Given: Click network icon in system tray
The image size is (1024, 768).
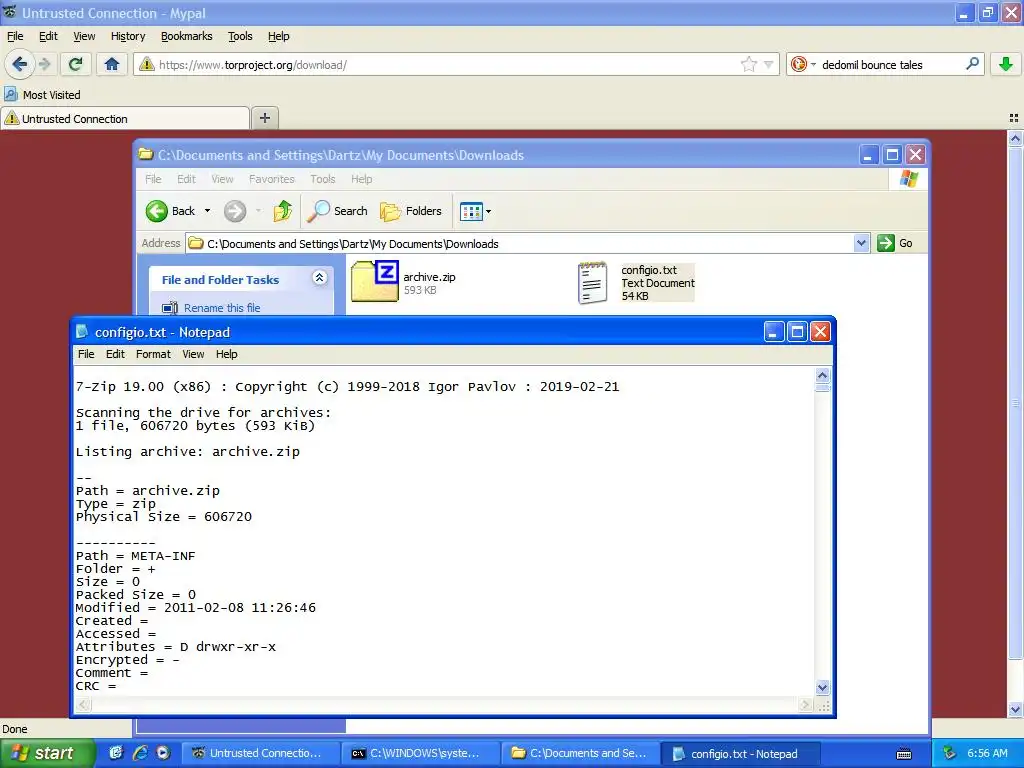Looking at the screenshot, I should (x=950, y=753).
